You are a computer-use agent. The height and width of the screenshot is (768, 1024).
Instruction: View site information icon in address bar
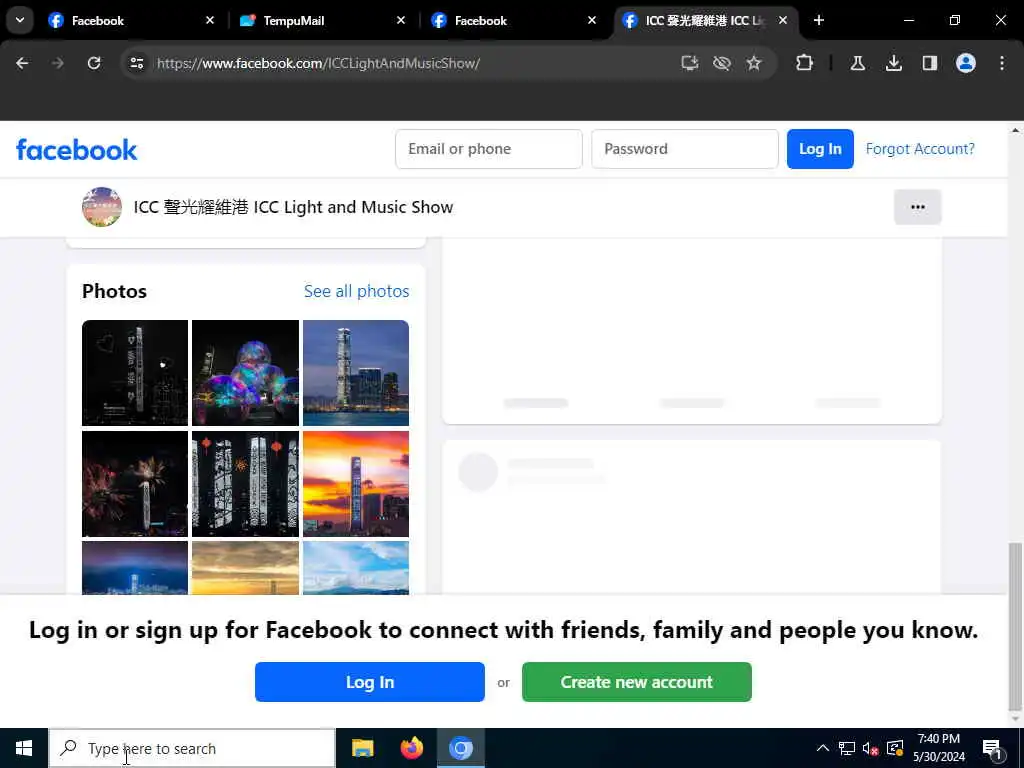136,63
